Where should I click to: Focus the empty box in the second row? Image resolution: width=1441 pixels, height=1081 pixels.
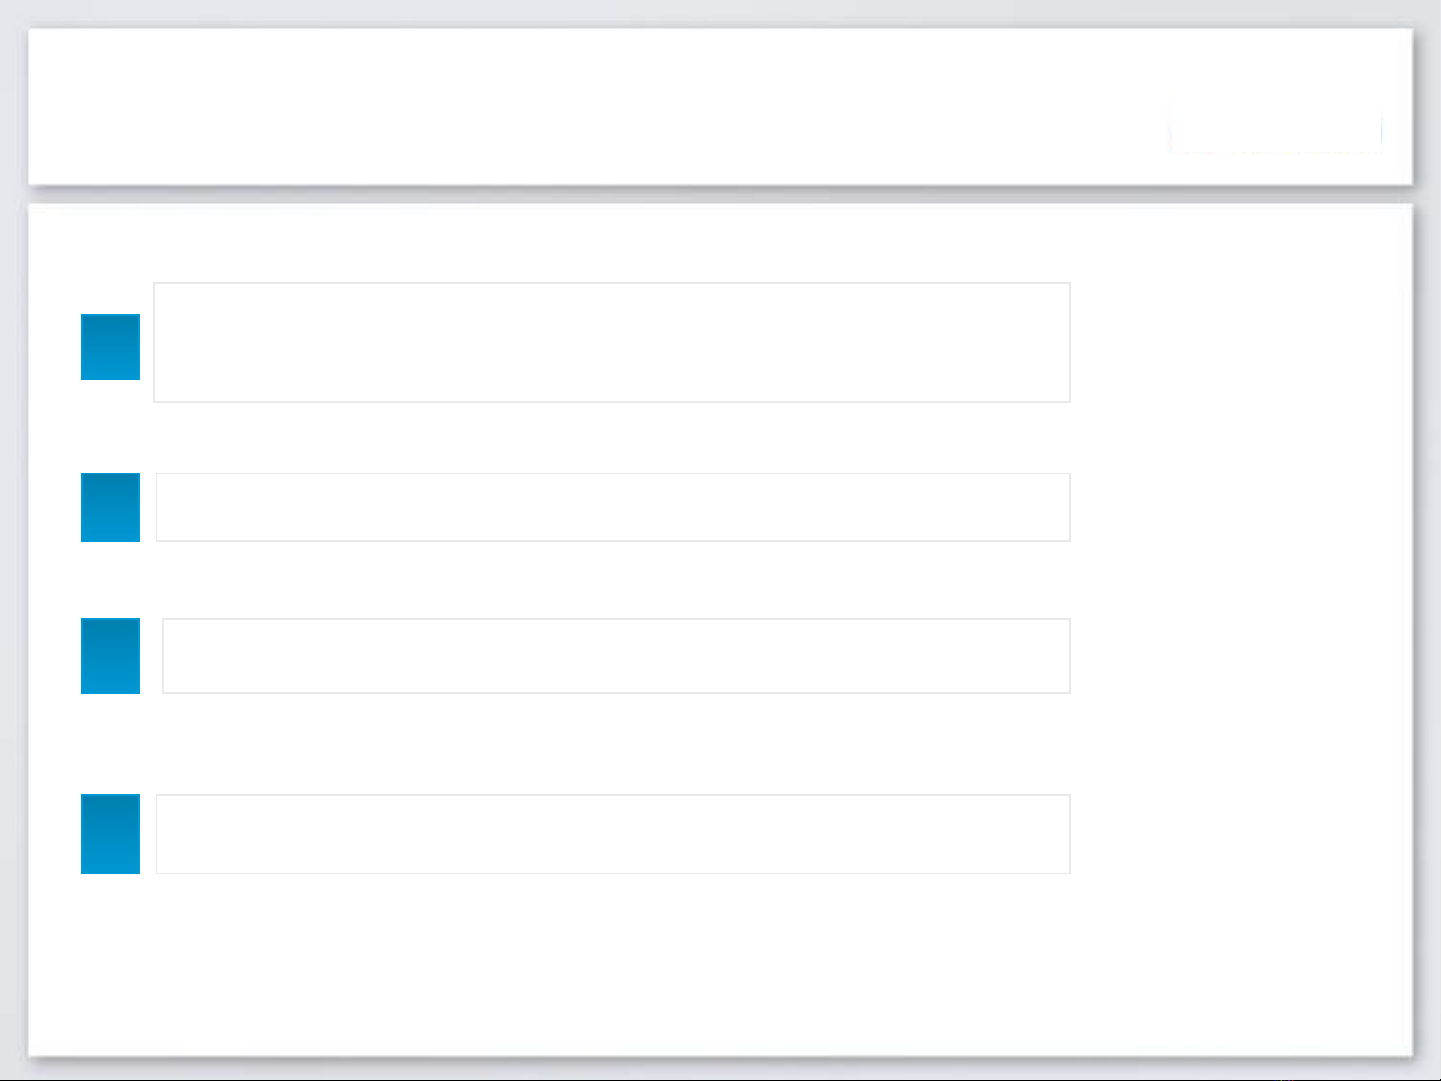(x=613, y=507)
